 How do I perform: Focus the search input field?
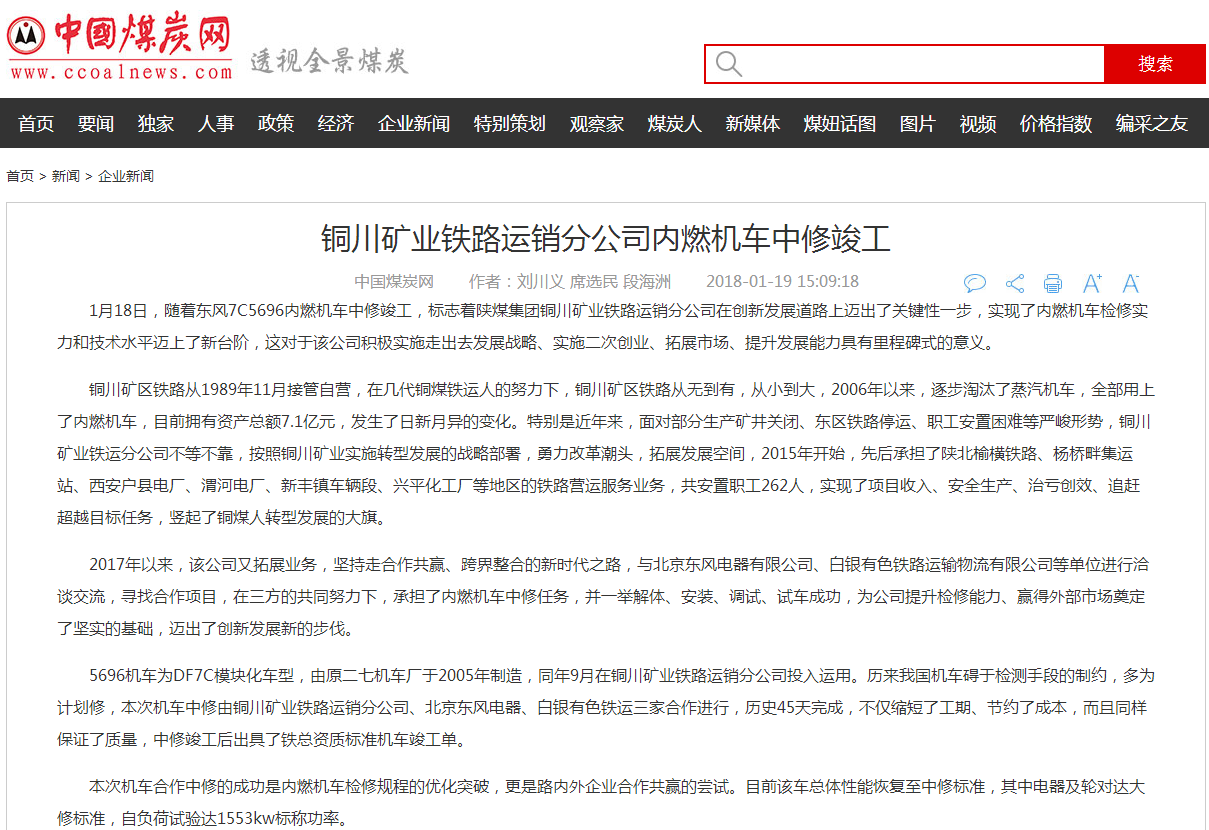920,64
